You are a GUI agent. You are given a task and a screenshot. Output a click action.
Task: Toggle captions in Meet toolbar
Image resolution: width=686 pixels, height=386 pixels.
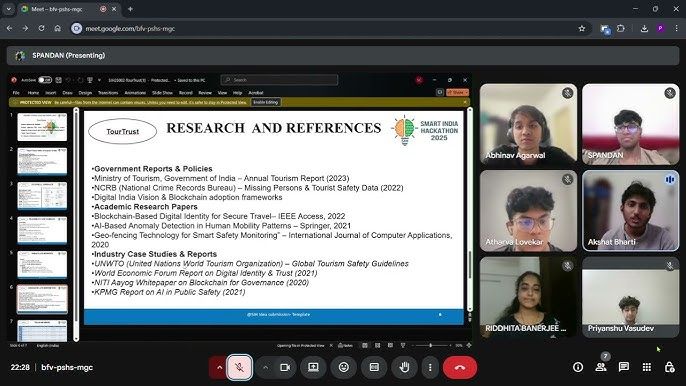(374, 367)
